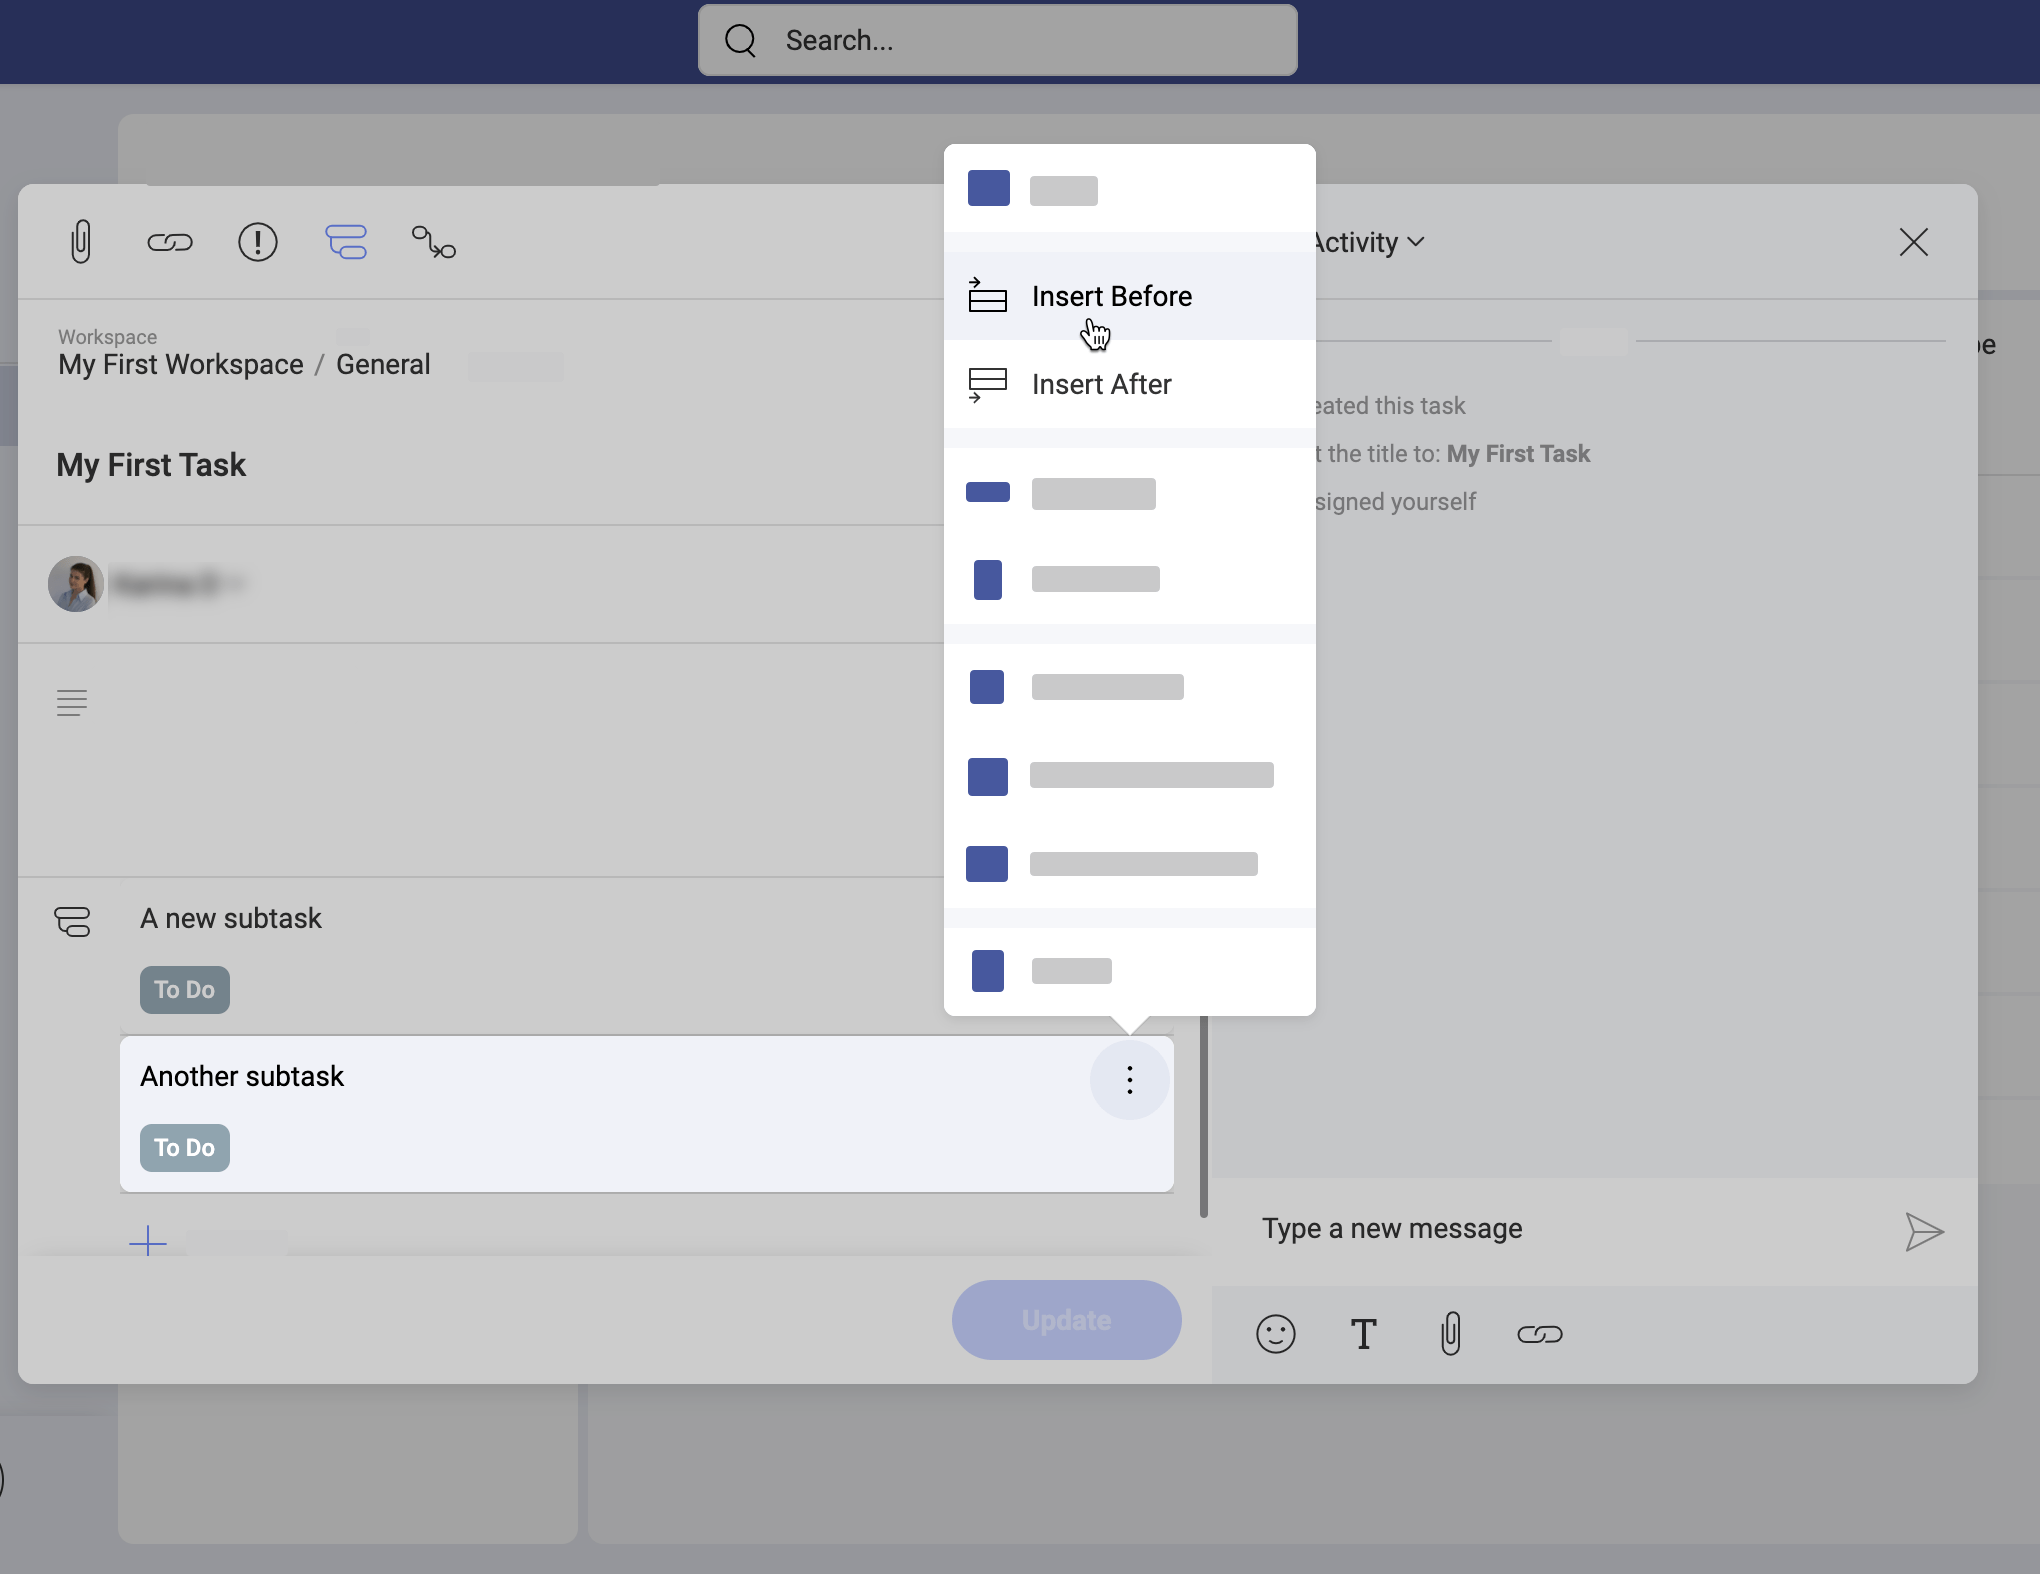Click the link/URL icon in toolbar

tap(169, 241)
